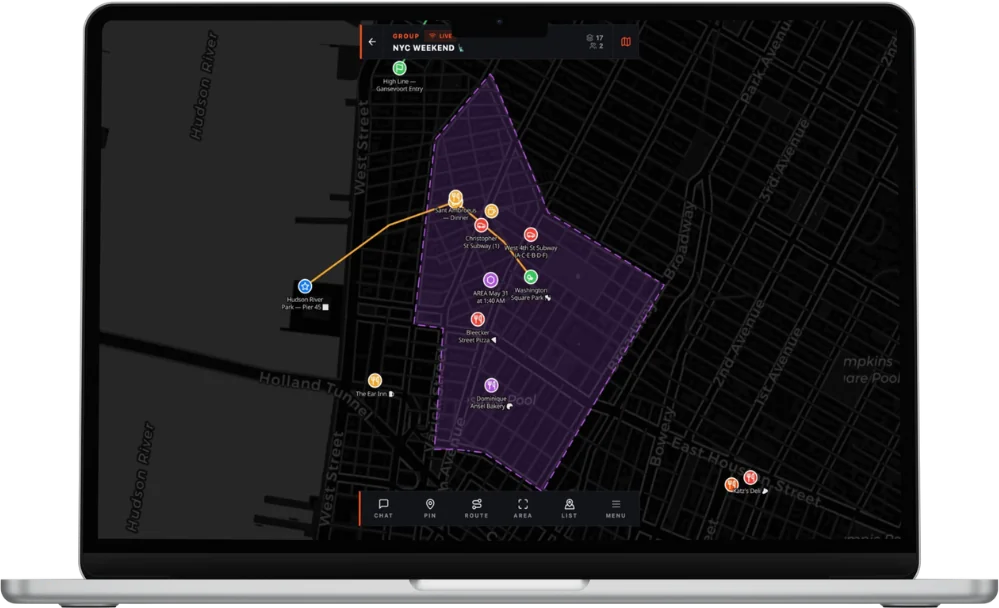Select the High Line Gansevoort Entry pin
Screen dimensions: 999x608
399,68
